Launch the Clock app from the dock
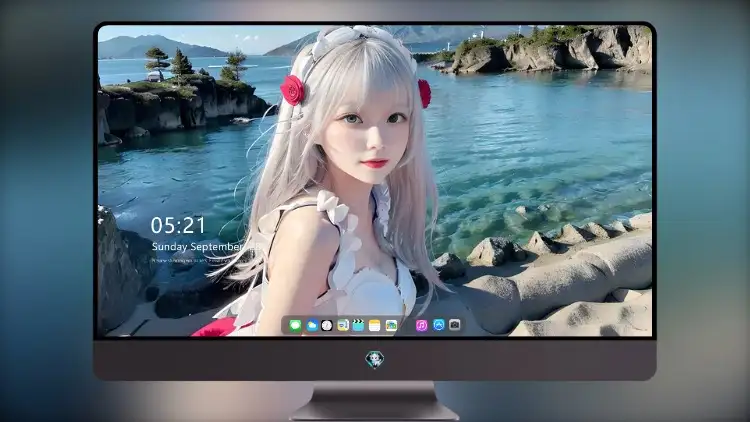750x422 pixels. pyautogui.click(x=327, y=325)
